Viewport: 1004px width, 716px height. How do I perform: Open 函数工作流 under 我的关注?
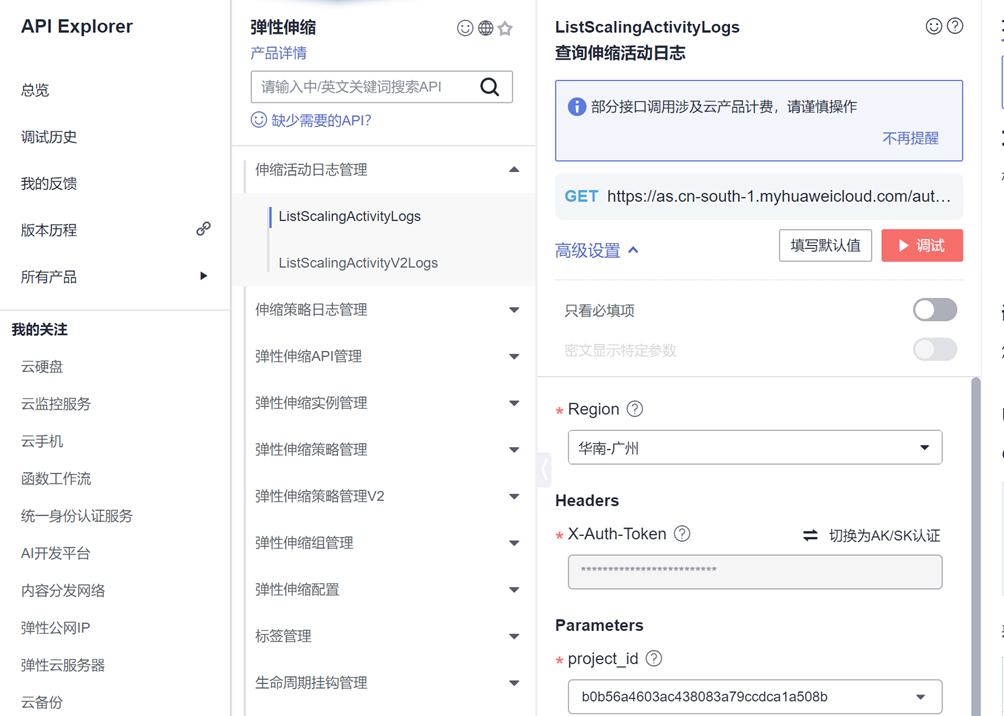pos(56,478)
